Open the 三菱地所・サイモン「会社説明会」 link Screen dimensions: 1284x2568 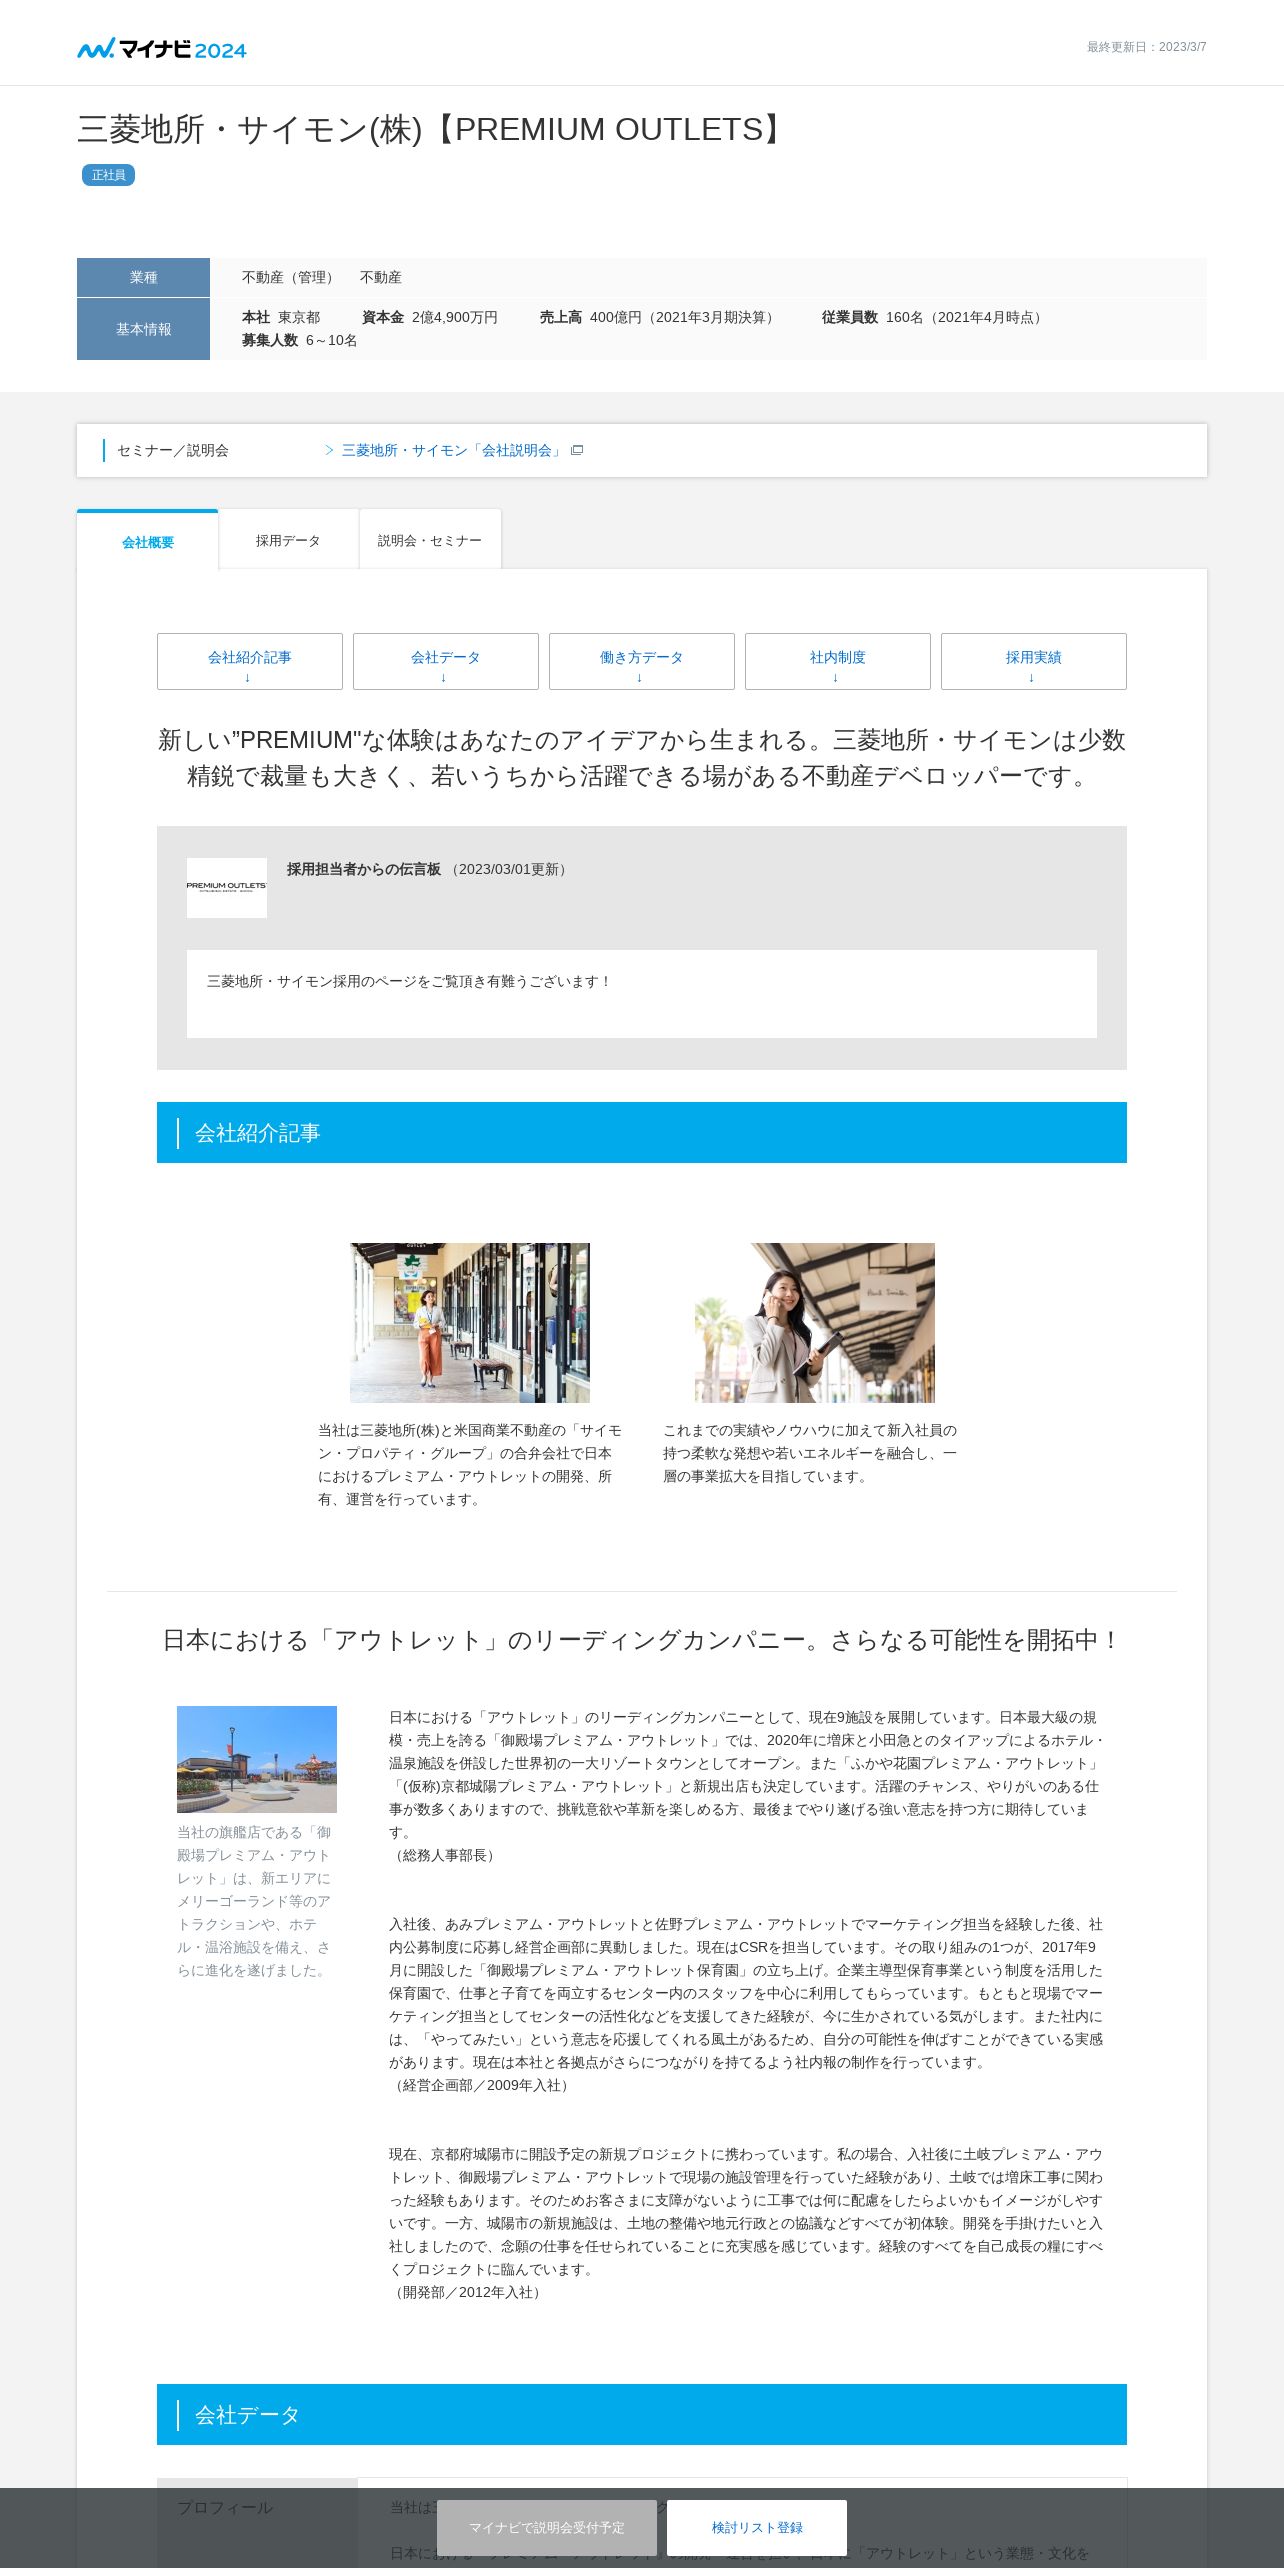(452, 450)
